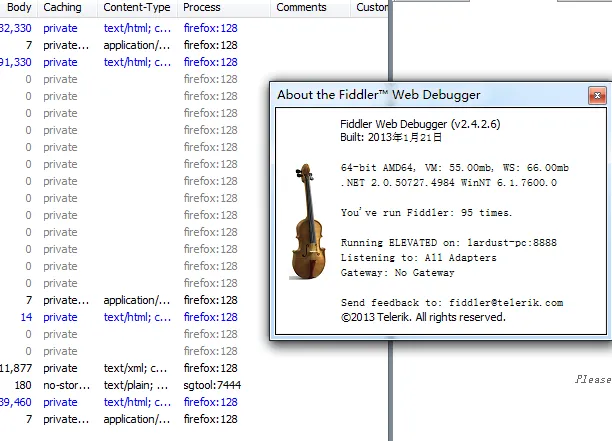Click the body value 180 cell
The width and height of the screenshot is (612, 441).
(x=23, y=385)
